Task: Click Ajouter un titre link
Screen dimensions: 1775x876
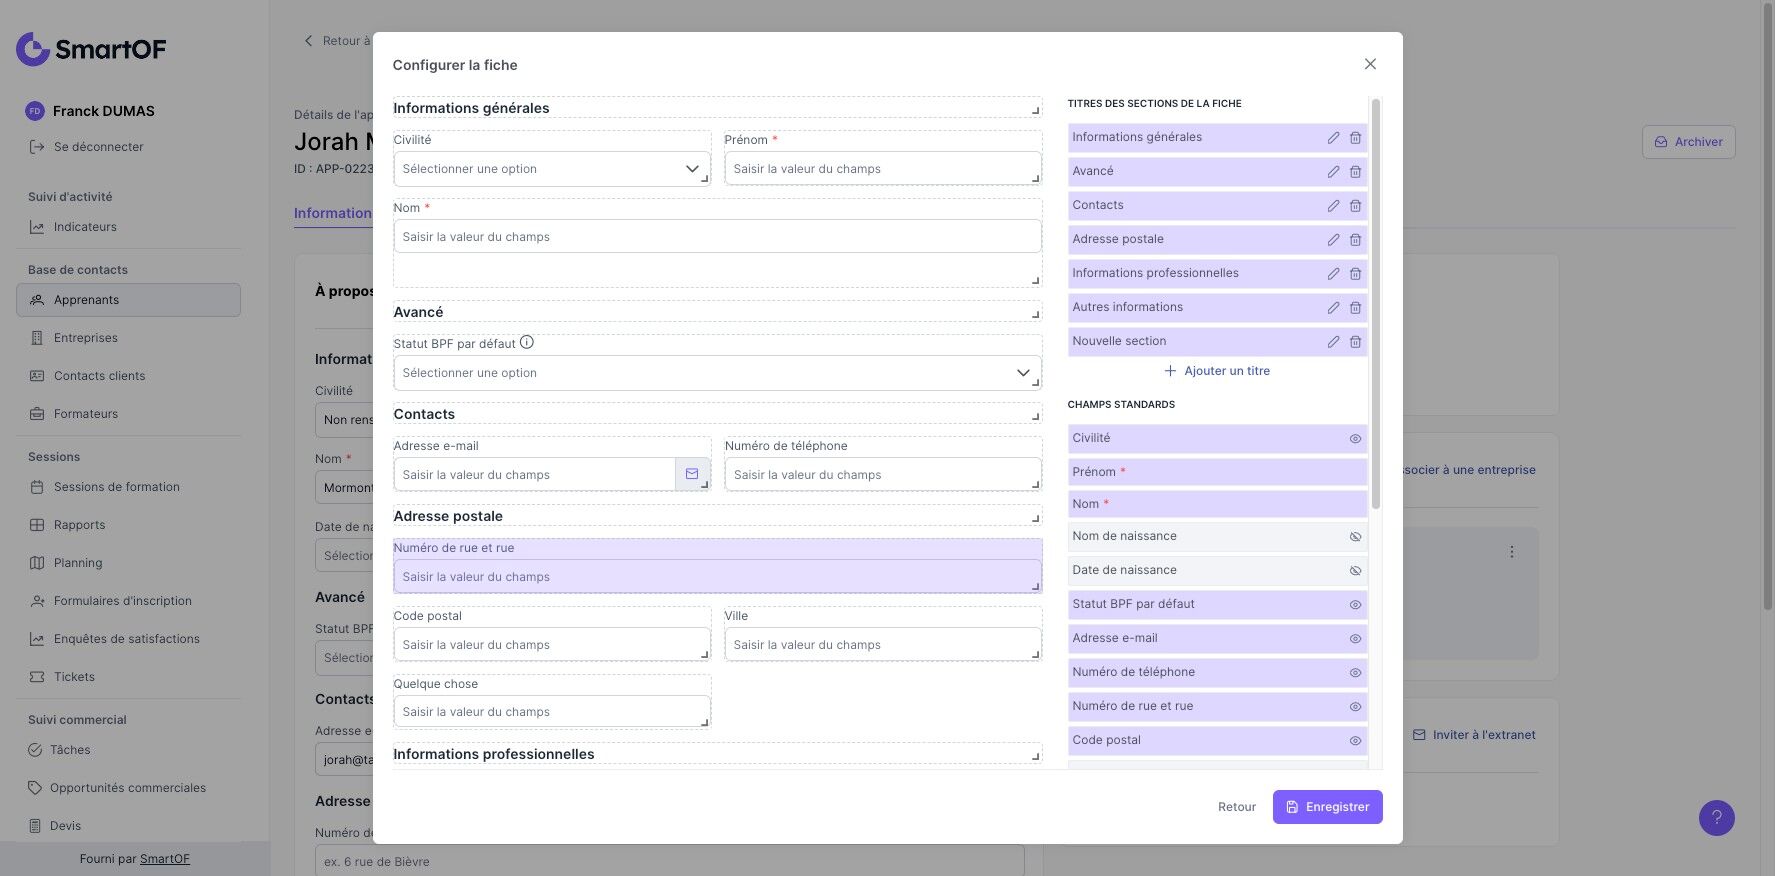Action: click(x=1216, y=371)
